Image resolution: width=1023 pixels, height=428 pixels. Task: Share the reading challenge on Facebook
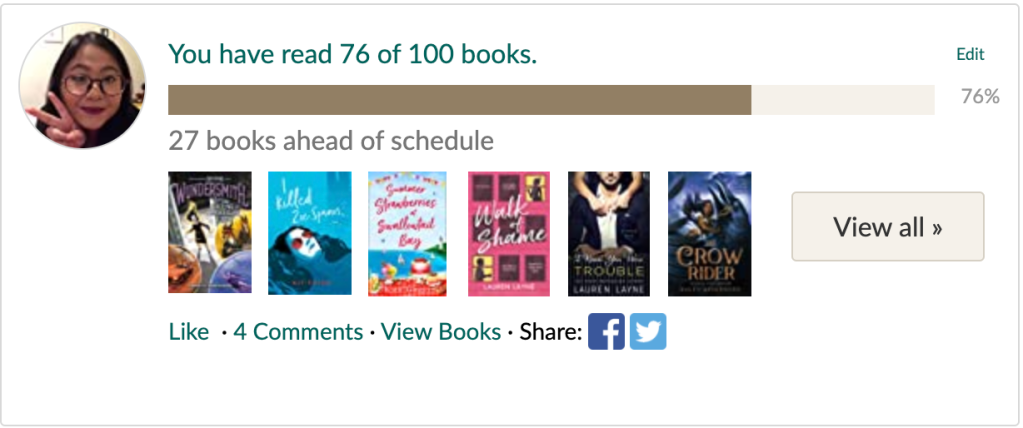tap(606, 332)
